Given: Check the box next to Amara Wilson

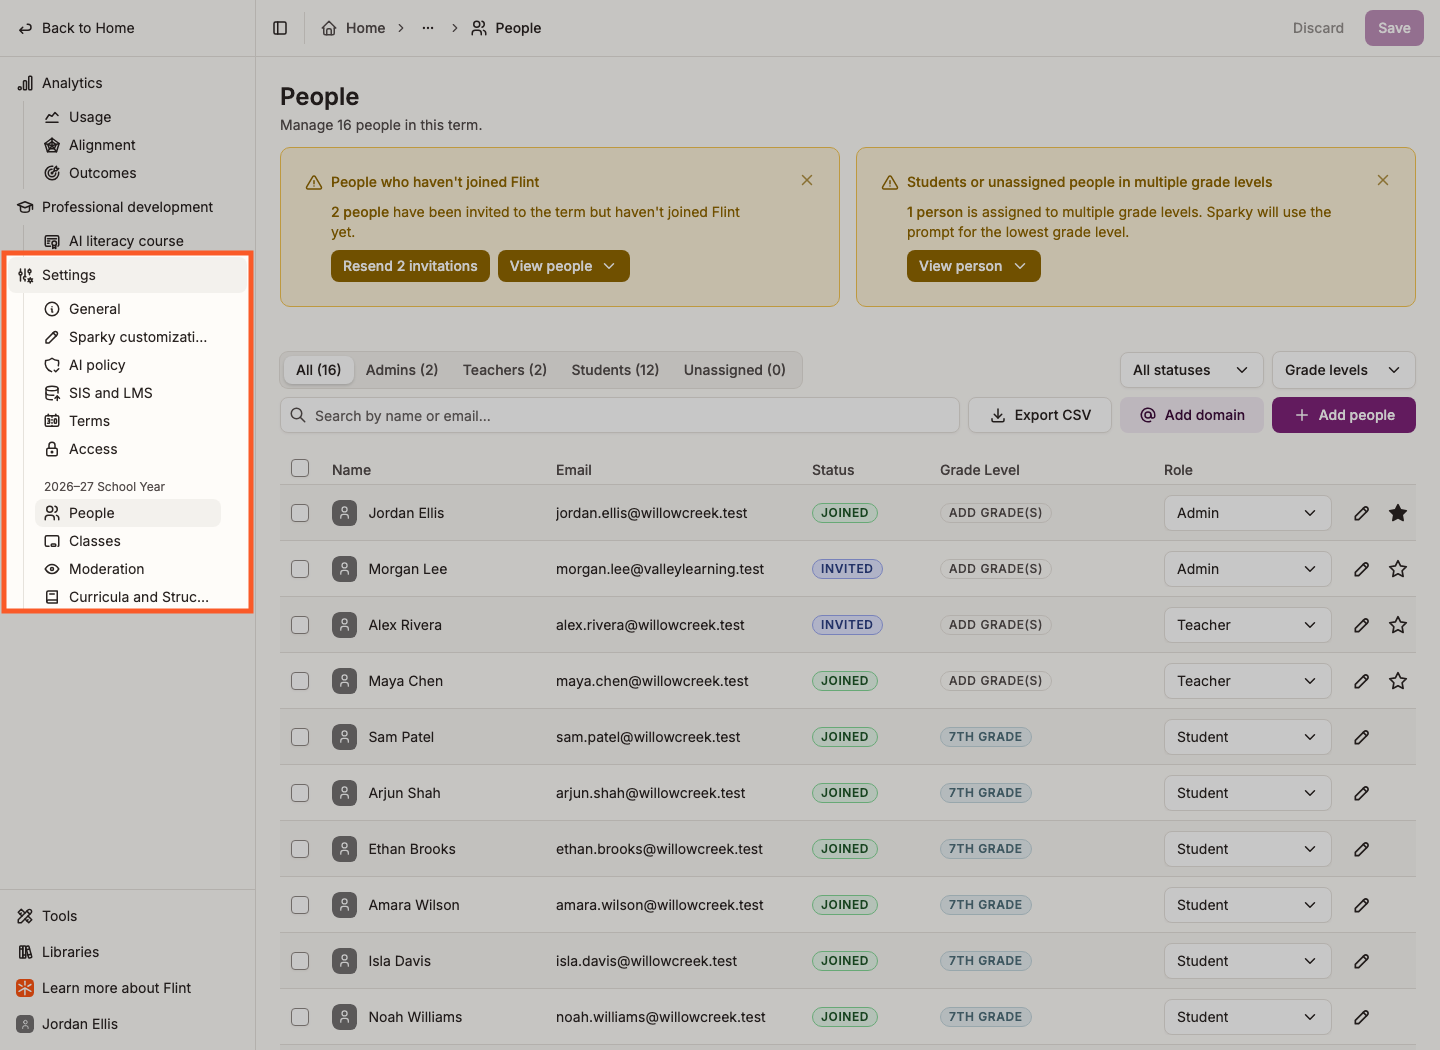Looking at the screenshot, I should click(300, 905).
